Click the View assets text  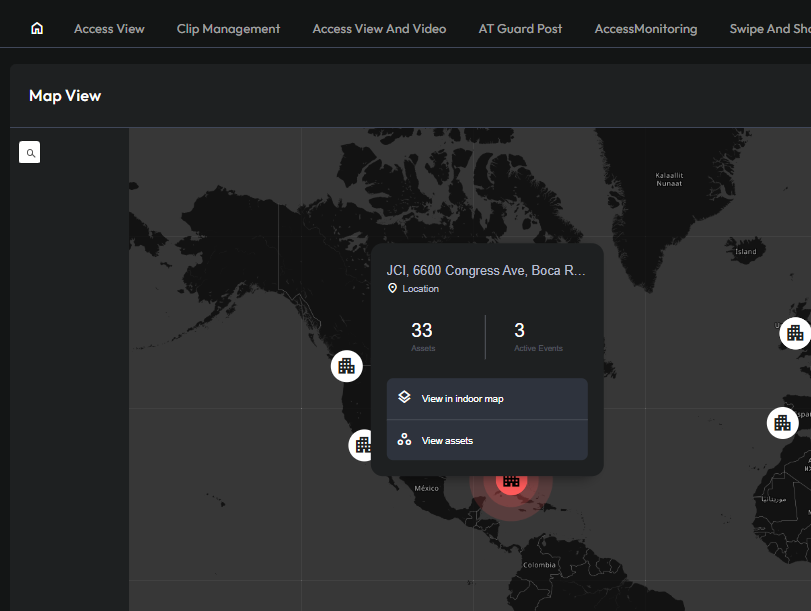tap(447, 440)
